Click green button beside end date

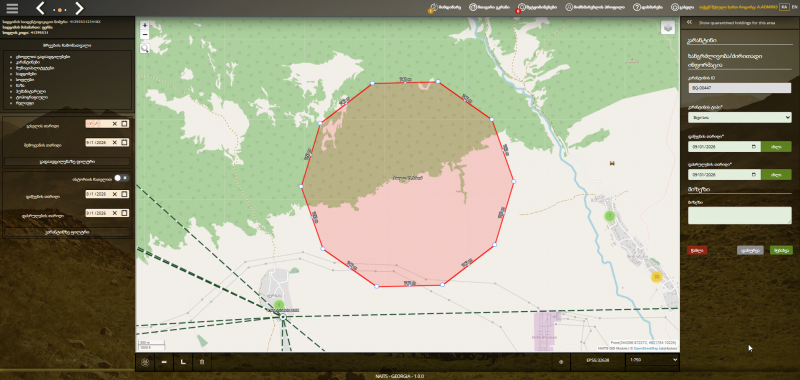(776, 175)
